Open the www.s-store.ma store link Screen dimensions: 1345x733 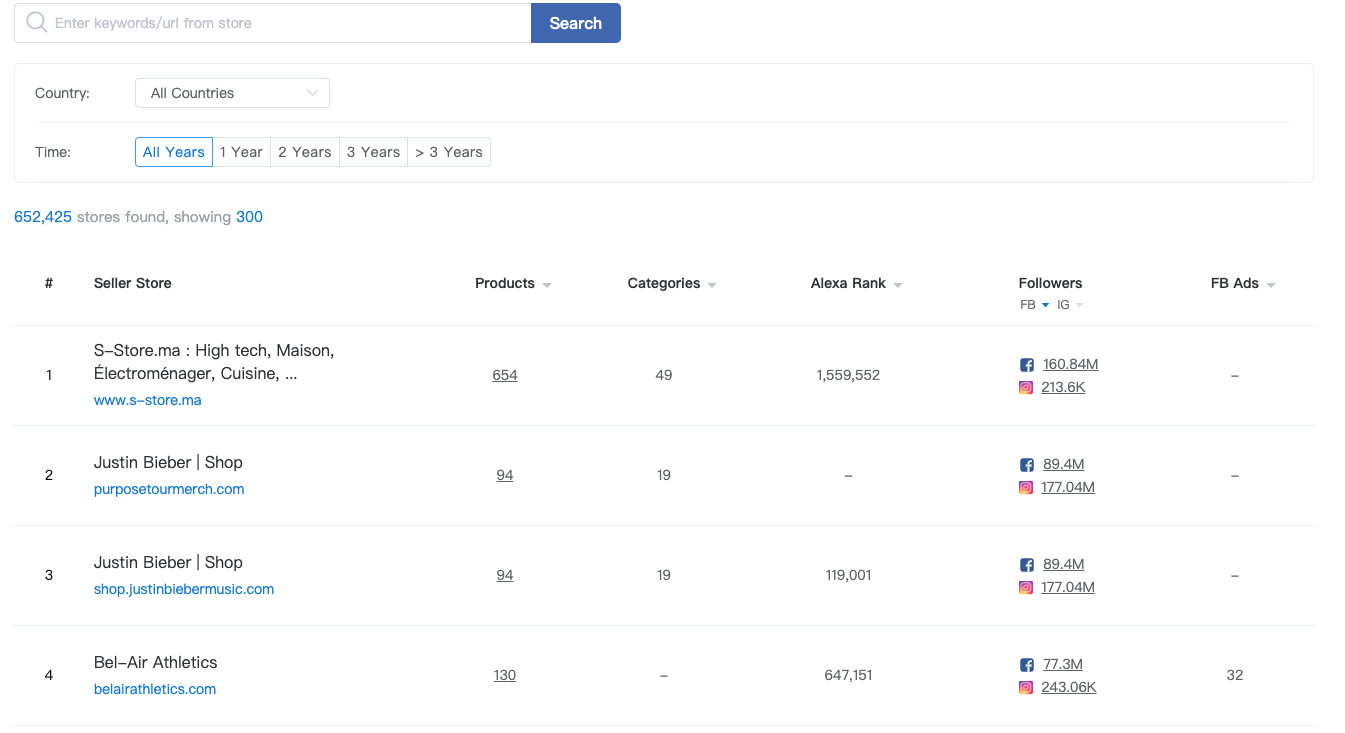(147, 400)
